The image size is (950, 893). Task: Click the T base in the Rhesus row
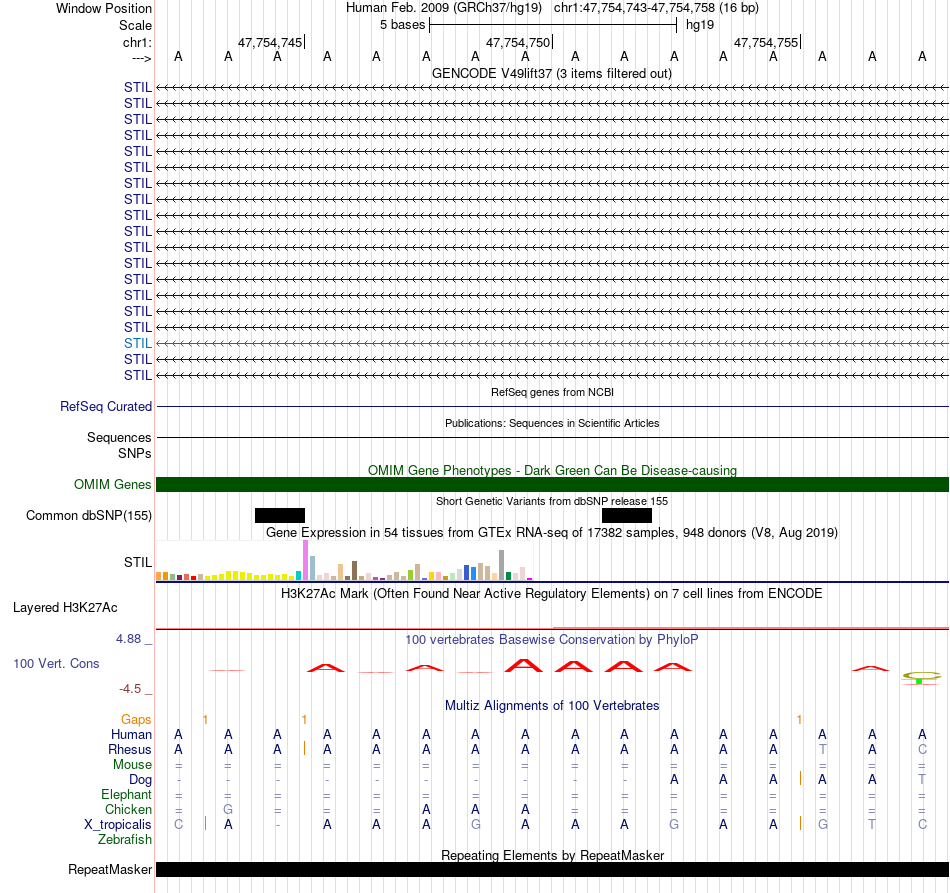click(823, 749)
